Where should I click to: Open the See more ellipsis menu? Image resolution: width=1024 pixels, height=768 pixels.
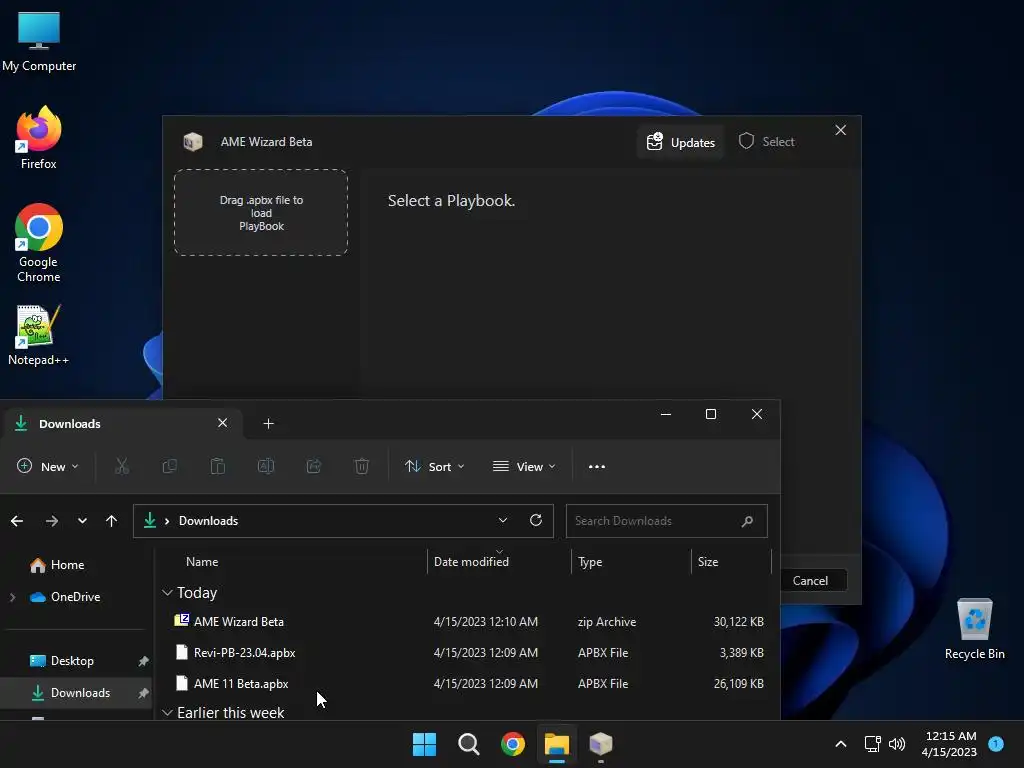597,466
